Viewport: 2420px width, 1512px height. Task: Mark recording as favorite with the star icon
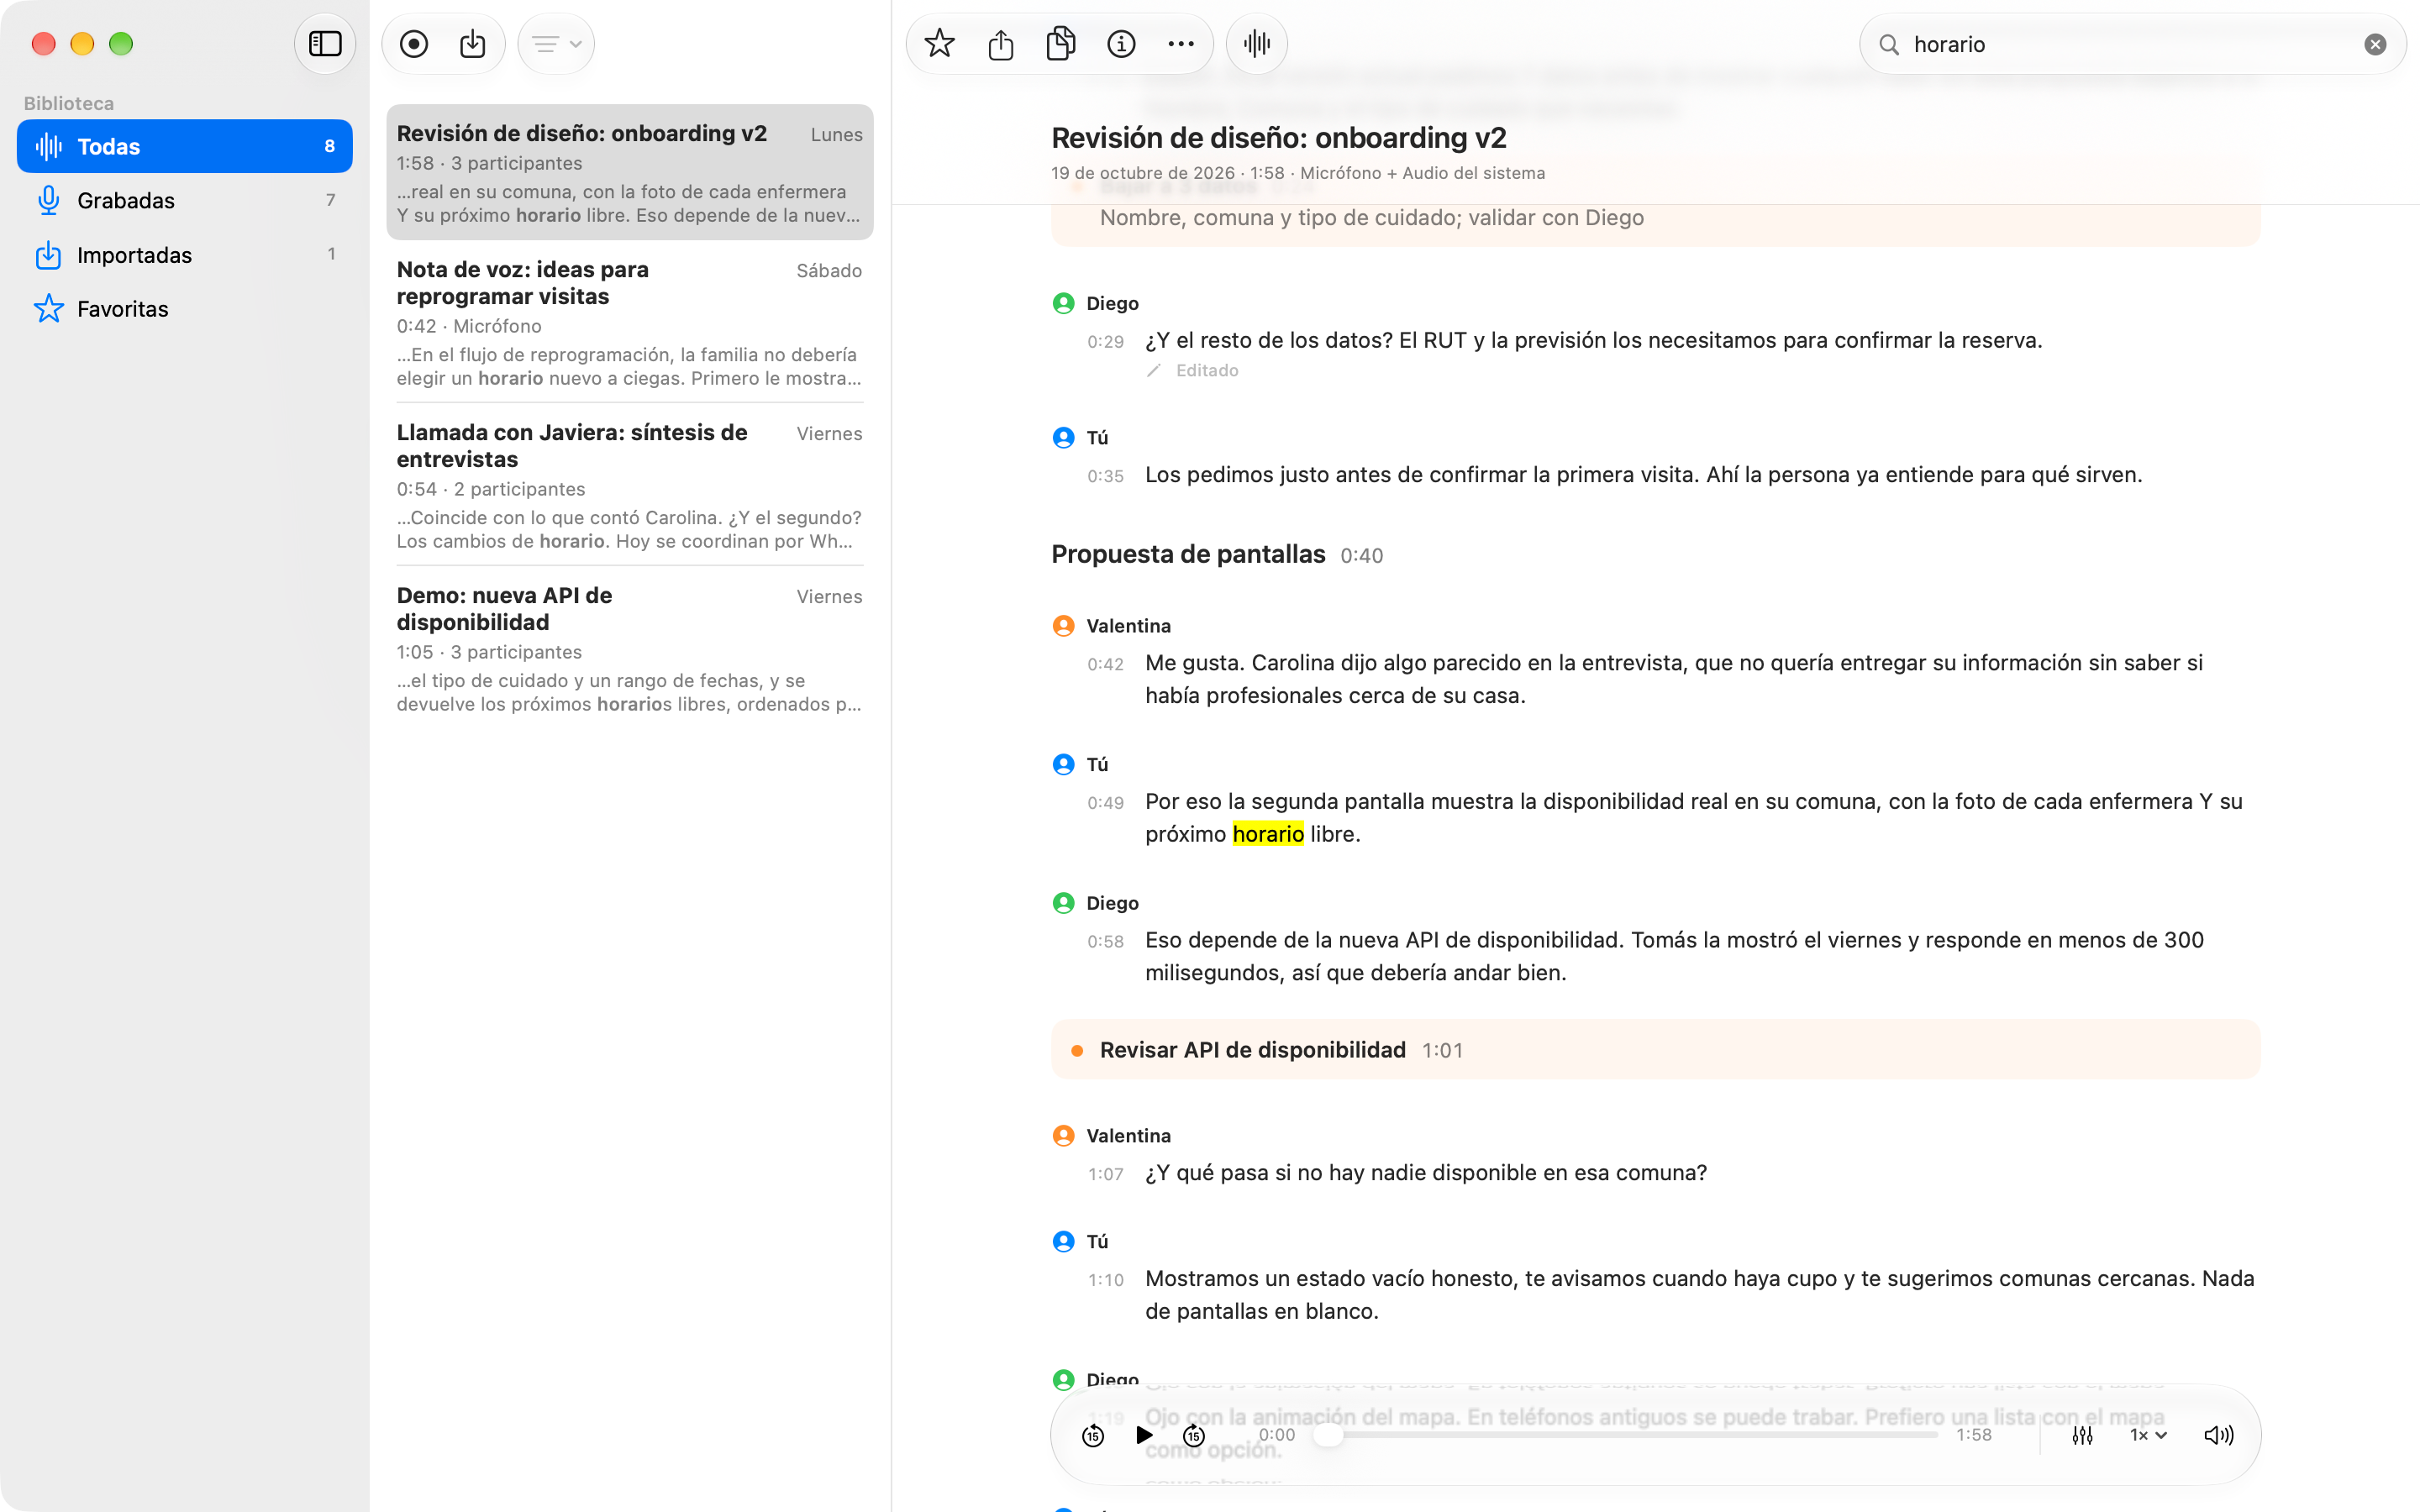click(x=939, y=44)
